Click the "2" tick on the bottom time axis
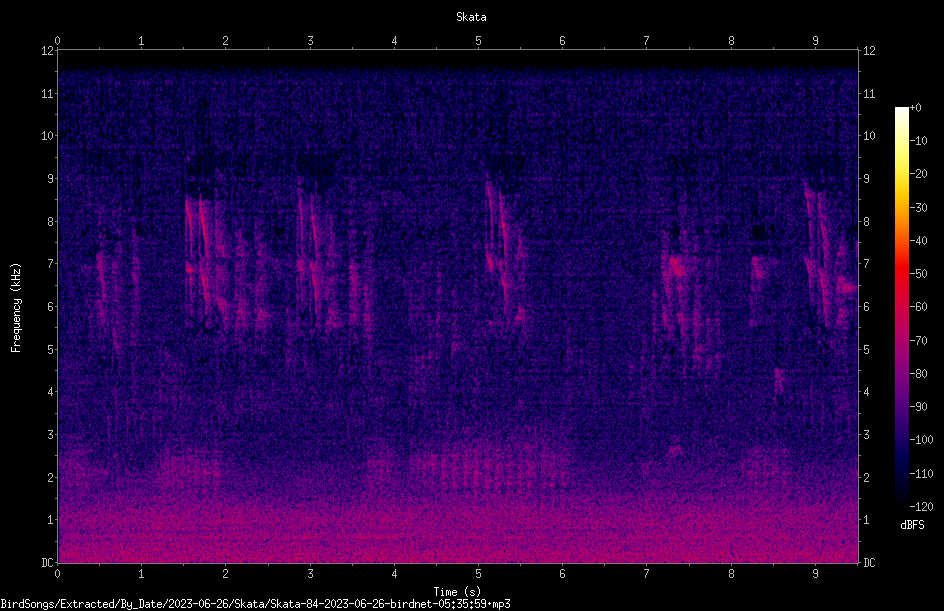The width and height of the screenshot is (944, 611). tap(226, 574)
